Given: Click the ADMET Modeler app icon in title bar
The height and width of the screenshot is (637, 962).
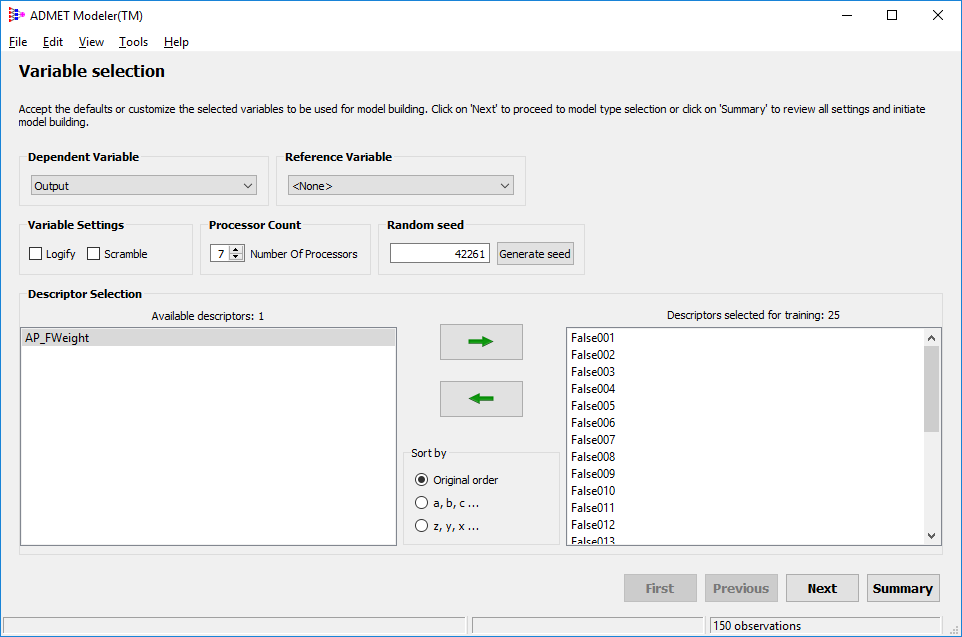Looking at the screenshot, I should click(x=17, y=15).
